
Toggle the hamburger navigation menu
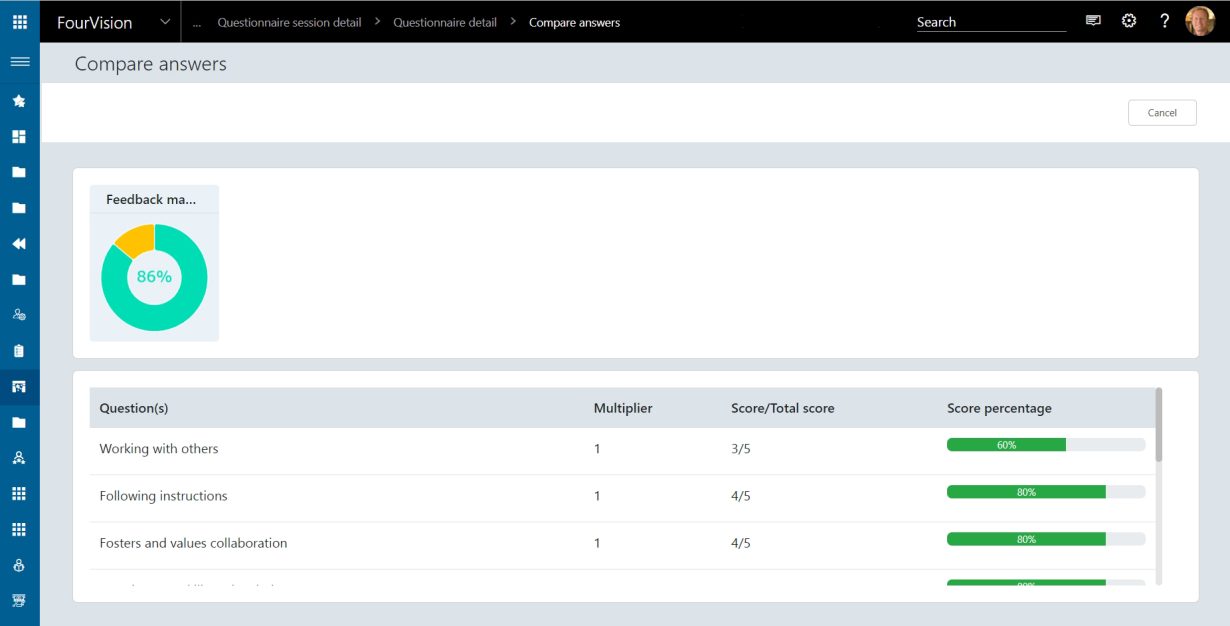pos(19,62)
